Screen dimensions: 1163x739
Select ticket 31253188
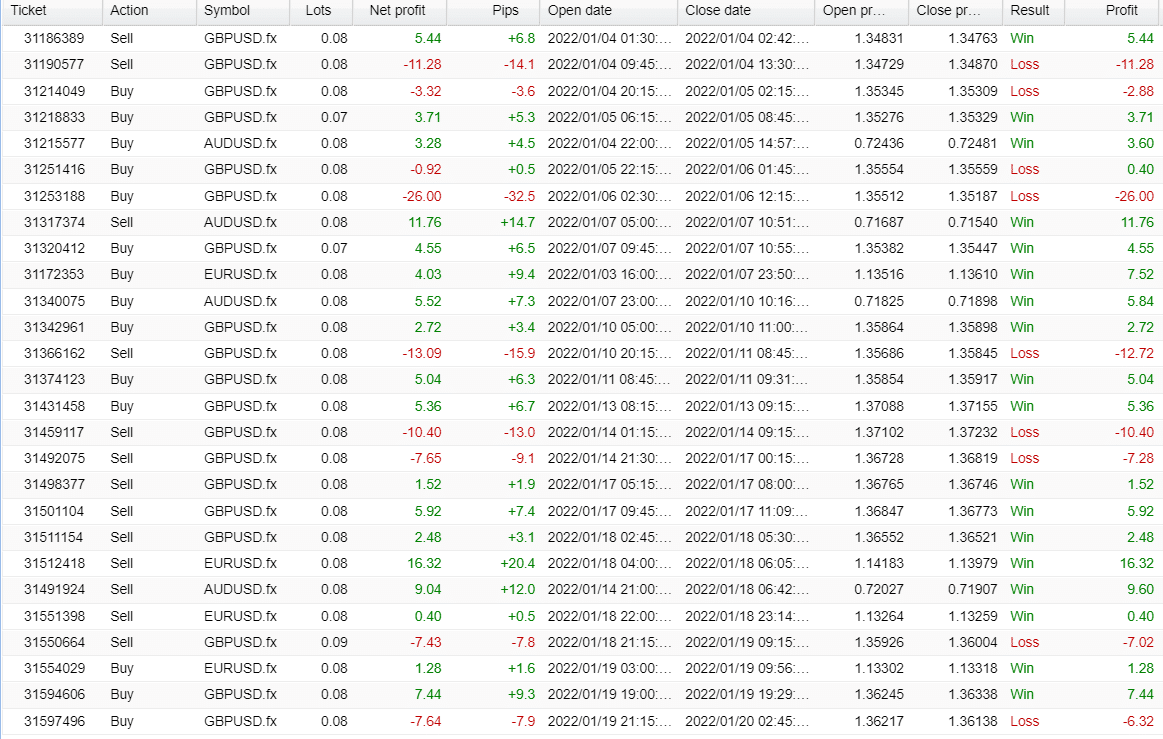(54, 197)
